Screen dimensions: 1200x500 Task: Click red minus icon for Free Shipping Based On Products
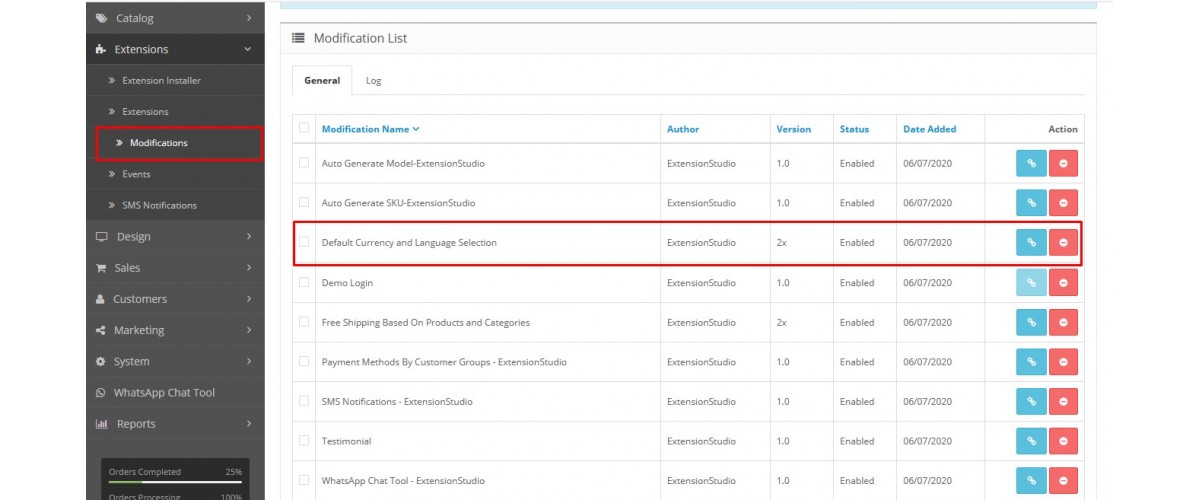[1063, 322]
